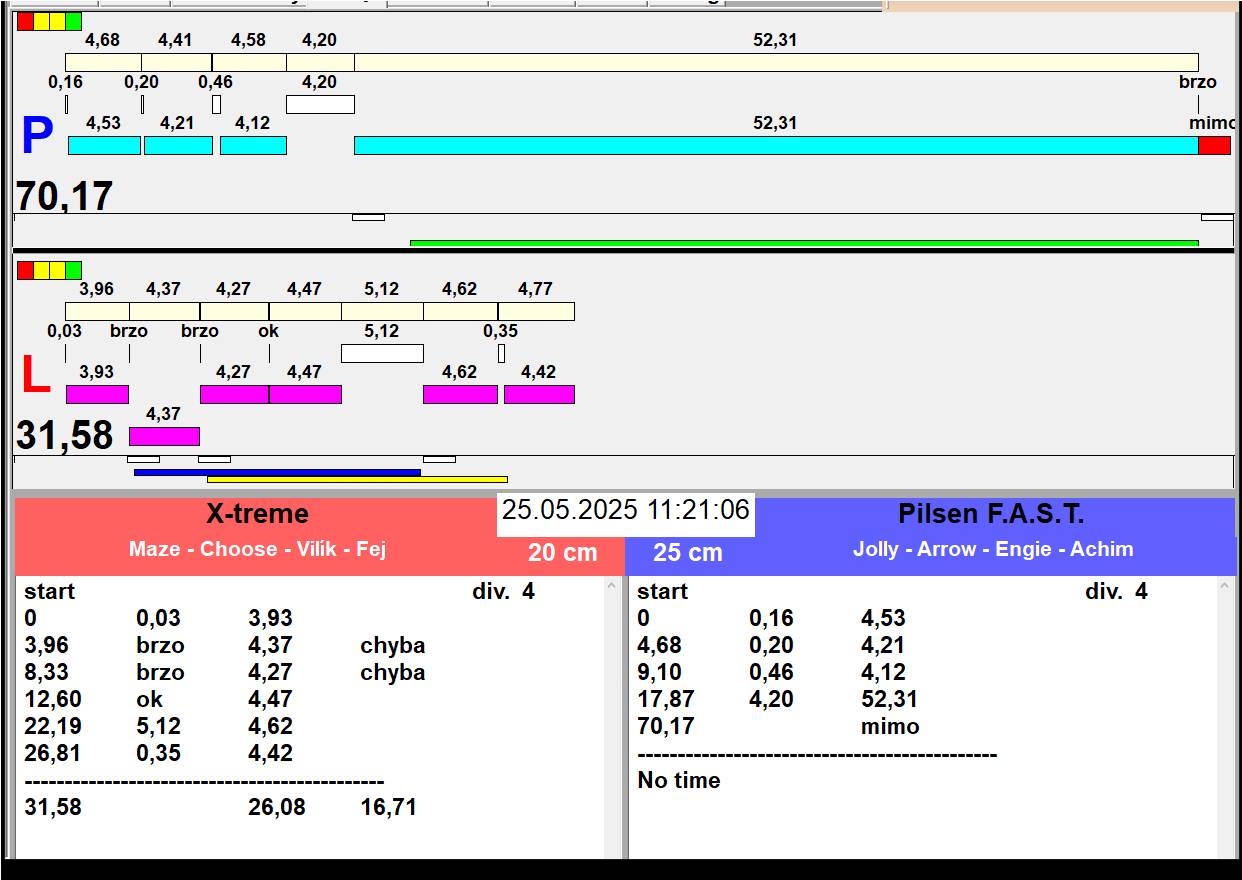This screenshot has height=880, width=1242.
Task: Click the No time result text
Action: coord(678,780)
